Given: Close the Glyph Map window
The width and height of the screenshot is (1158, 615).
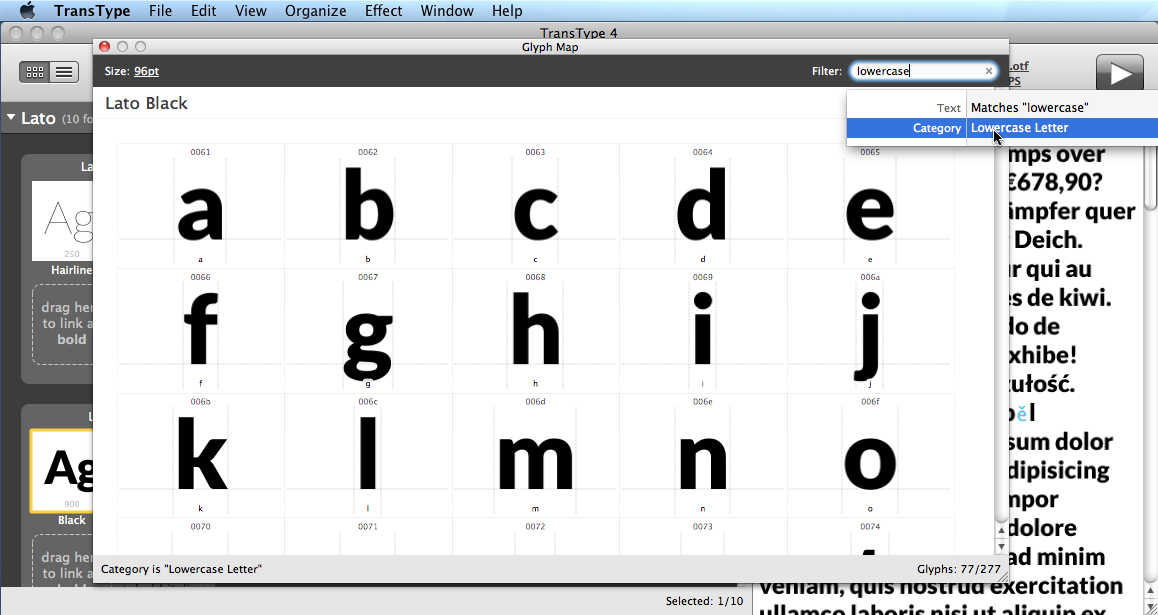Looking at the screenshot, I should click(105, 47).
